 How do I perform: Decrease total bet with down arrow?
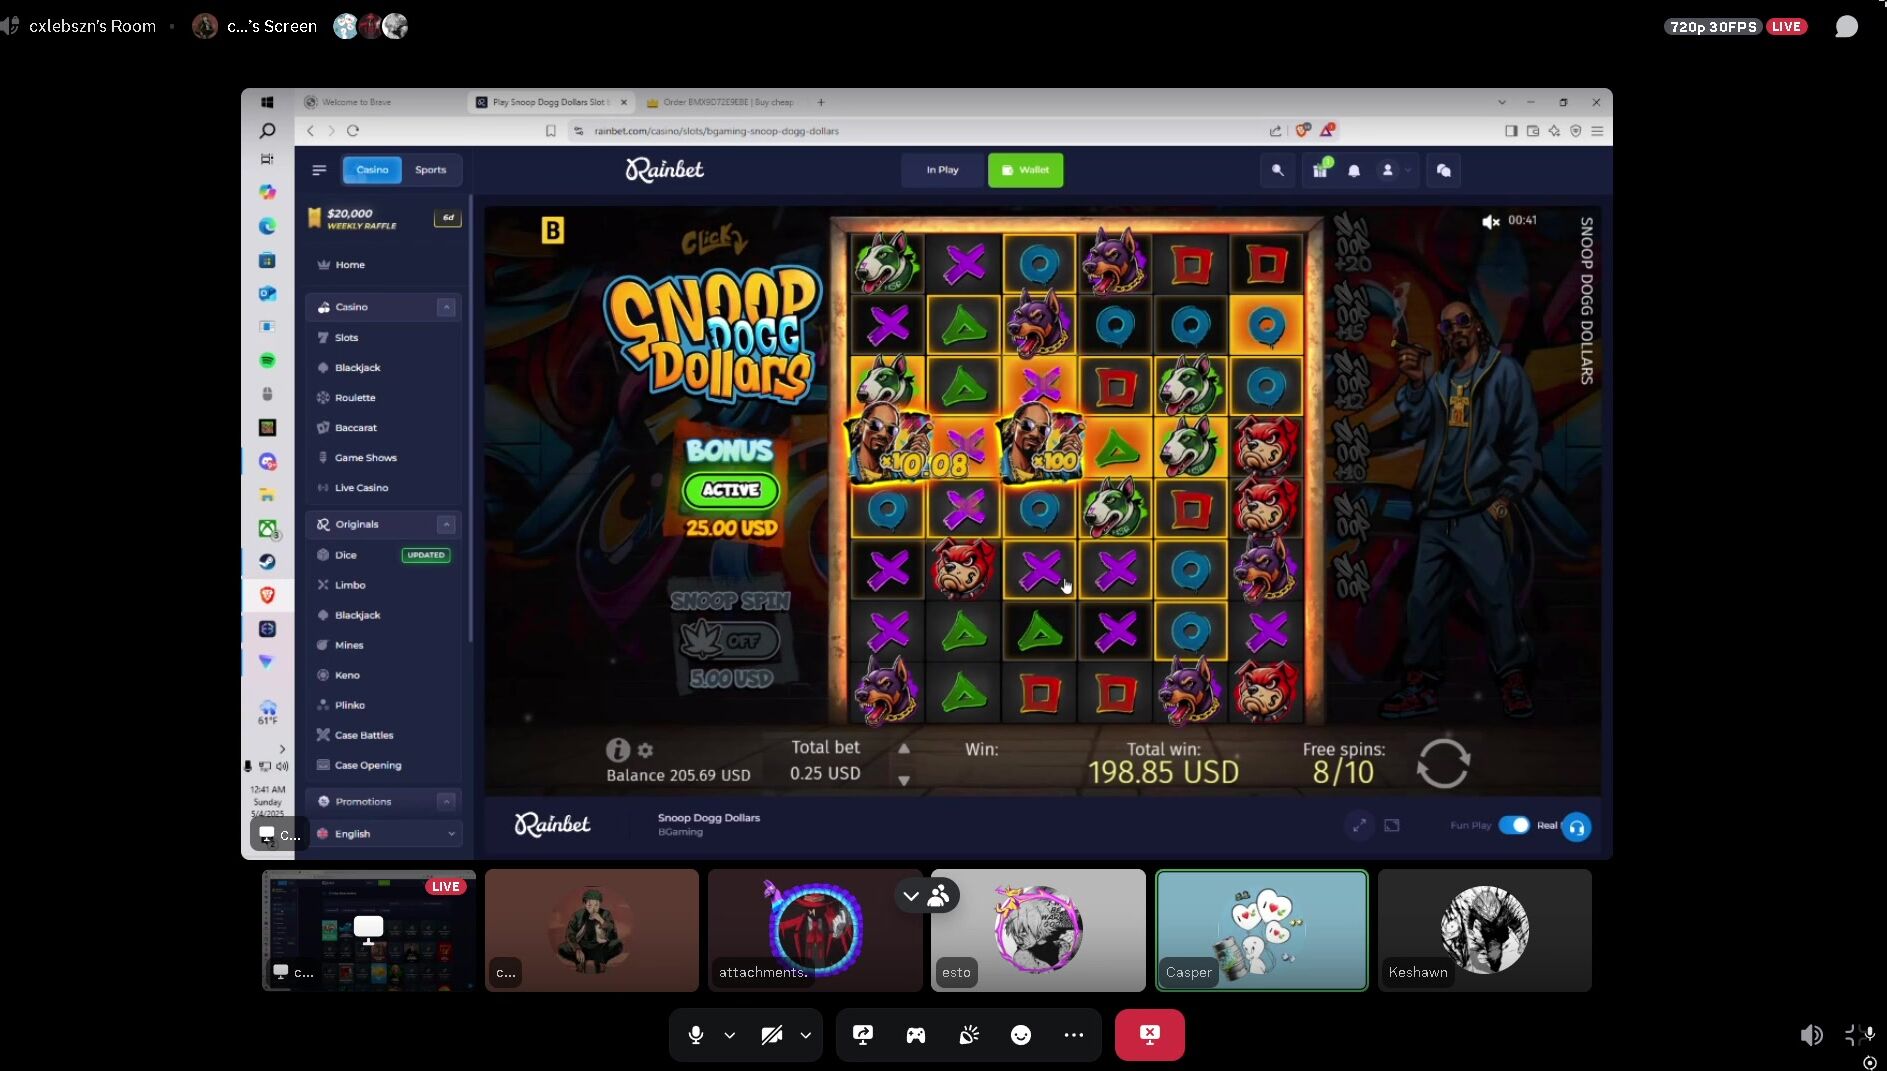(x=904, y=780)
